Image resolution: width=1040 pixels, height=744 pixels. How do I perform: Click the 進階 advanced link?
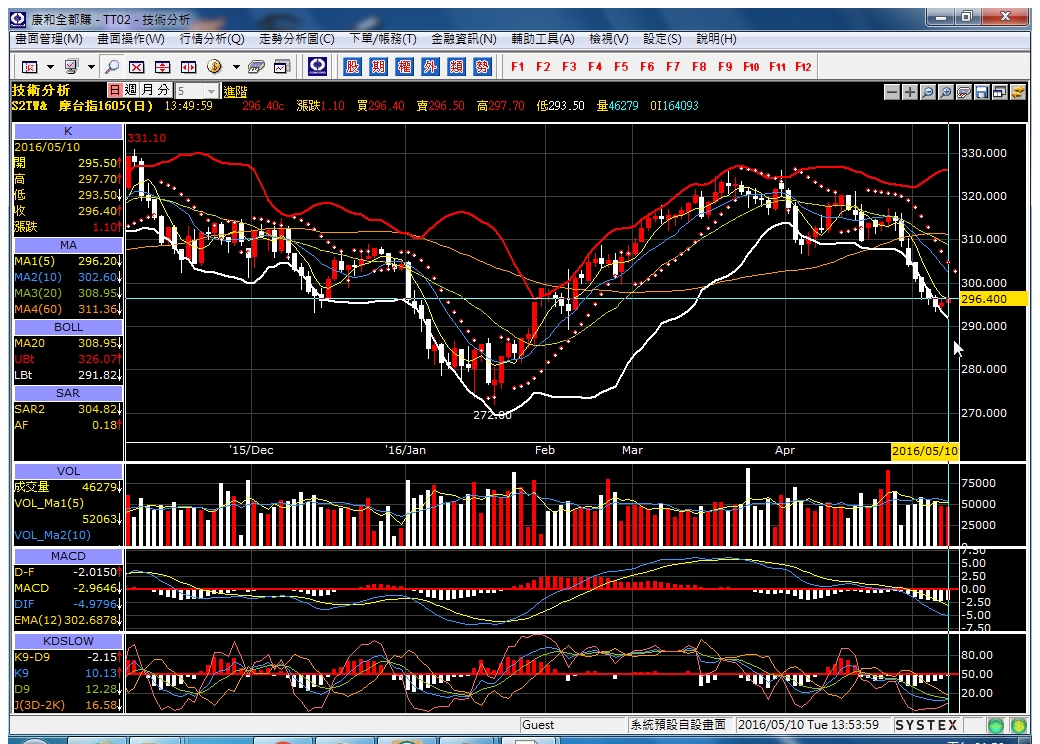tap(235, 92)
